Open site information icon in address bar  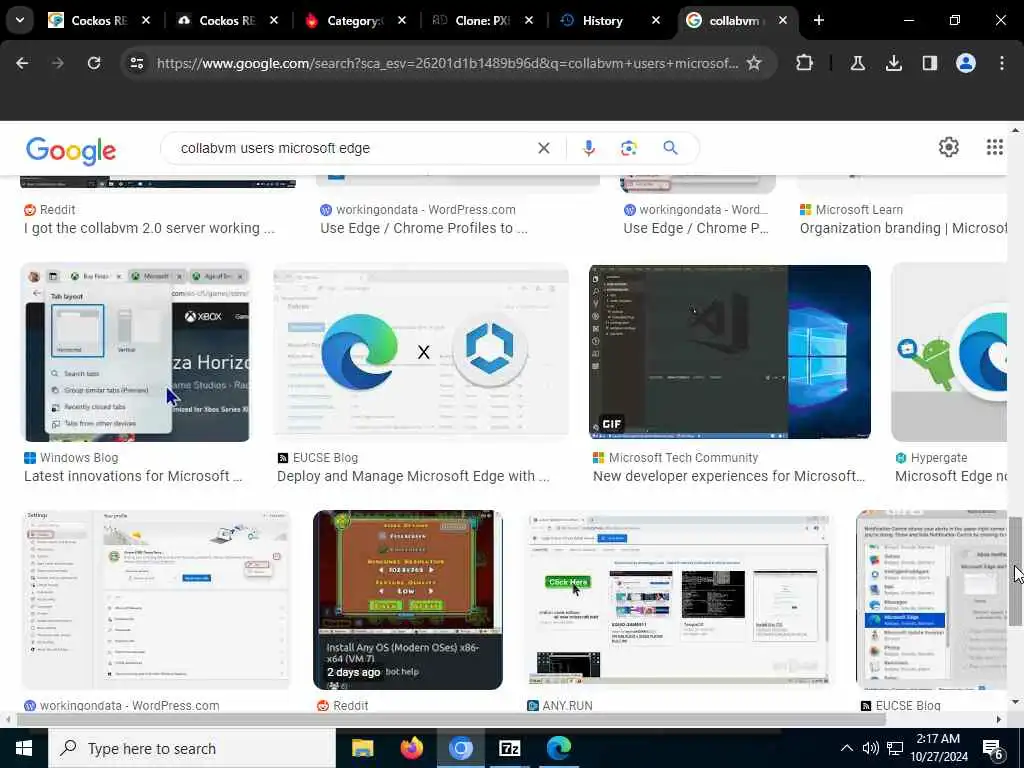(x=137, y=63)
